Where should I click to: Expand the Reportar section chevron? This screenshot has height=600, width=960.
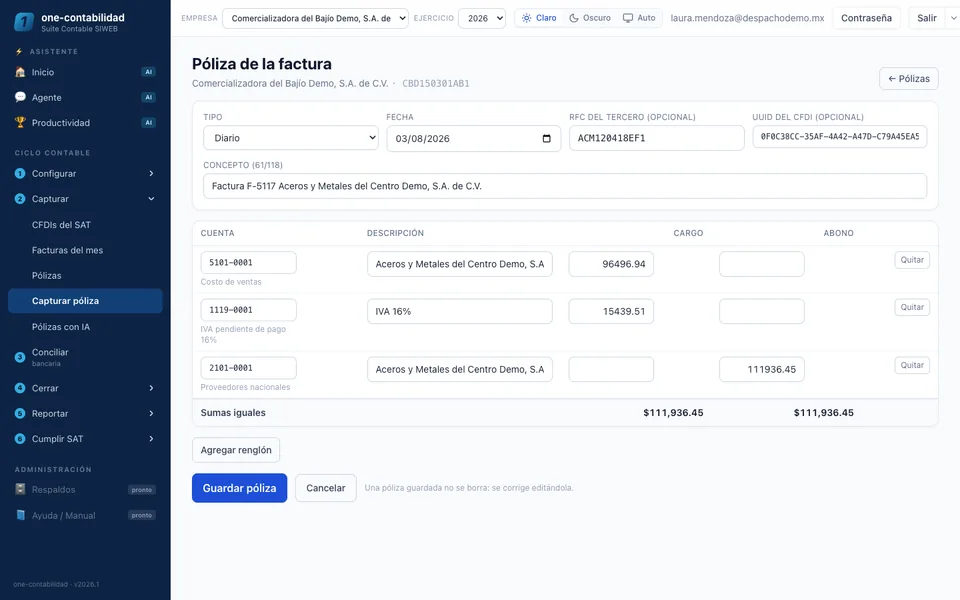pos(151,413)
